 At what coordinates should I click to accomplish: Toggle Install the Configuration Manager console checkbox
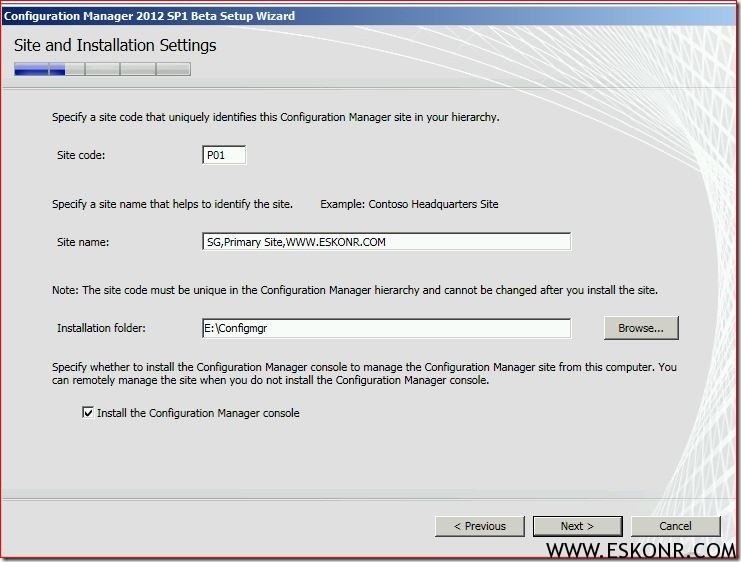88,413
